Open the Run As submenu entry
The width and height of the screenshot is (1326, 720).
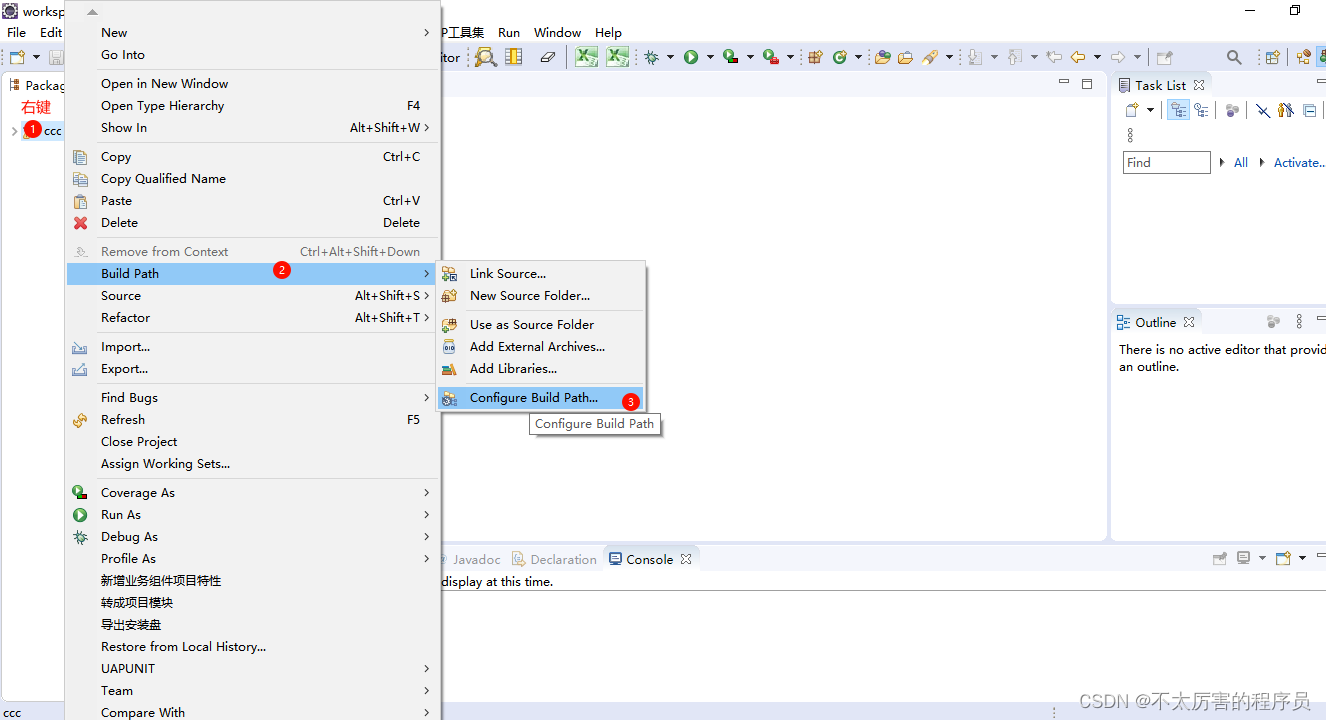click(251, 515)
